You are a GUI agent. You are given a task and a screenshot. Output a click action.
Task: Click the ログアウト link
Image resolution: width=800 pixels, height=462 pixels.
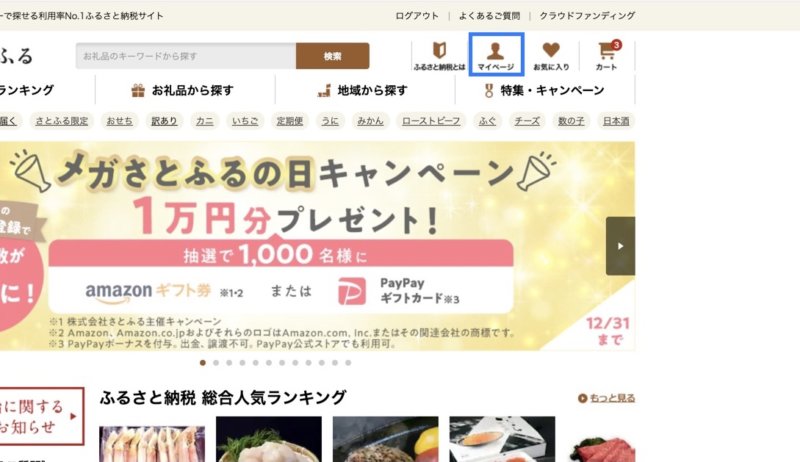pyautogui.click(x=417, y=16)
